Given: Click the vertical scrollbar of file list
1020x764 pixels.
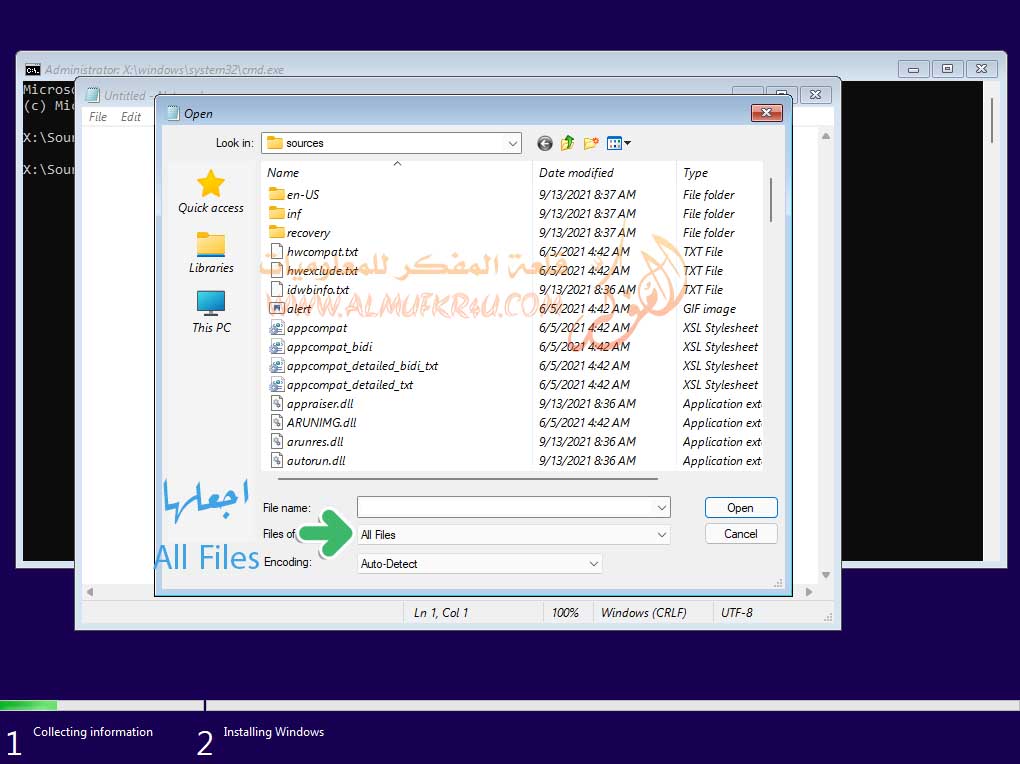Looking at the screenshot, I should (x=771, y=199).
